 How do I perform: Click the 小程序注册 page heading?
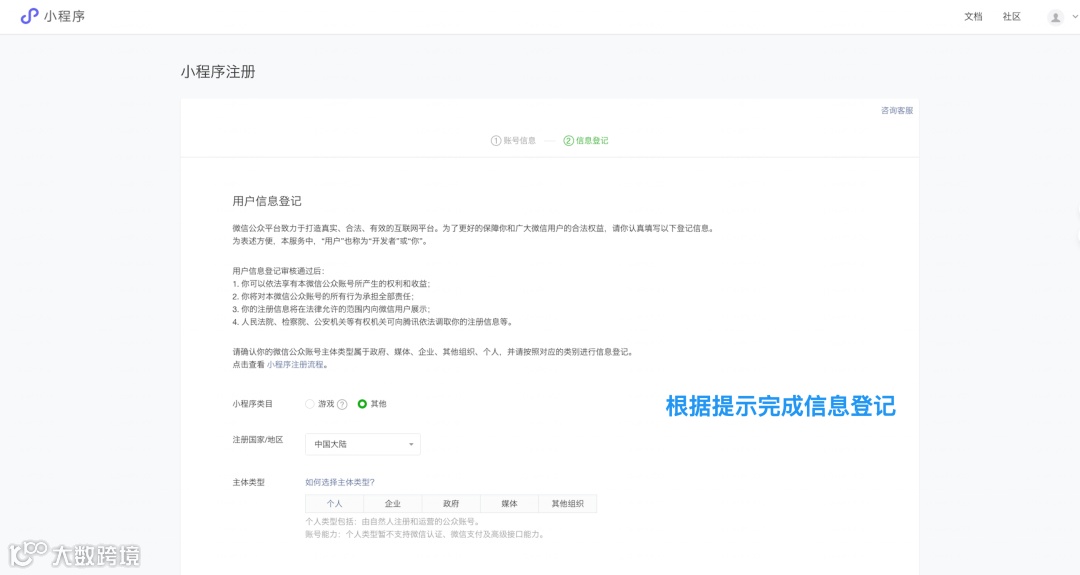click(x=218, y=72)
